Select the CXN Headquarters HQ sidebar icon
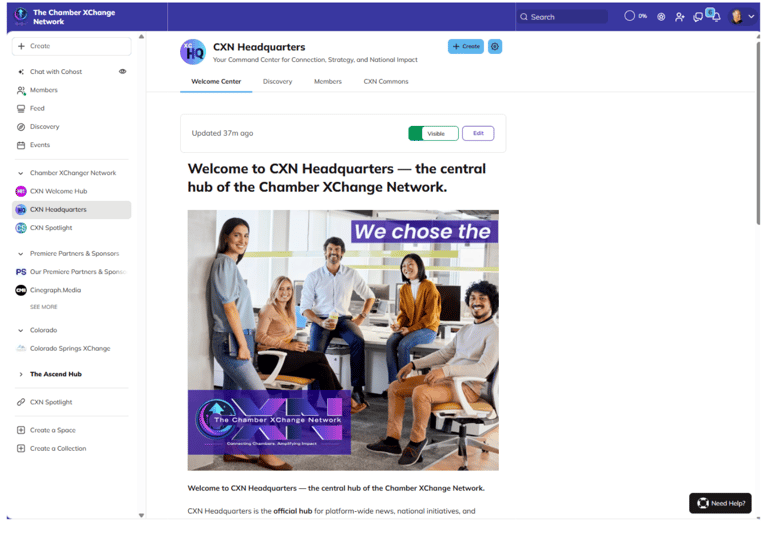 [x=21, y=210]
